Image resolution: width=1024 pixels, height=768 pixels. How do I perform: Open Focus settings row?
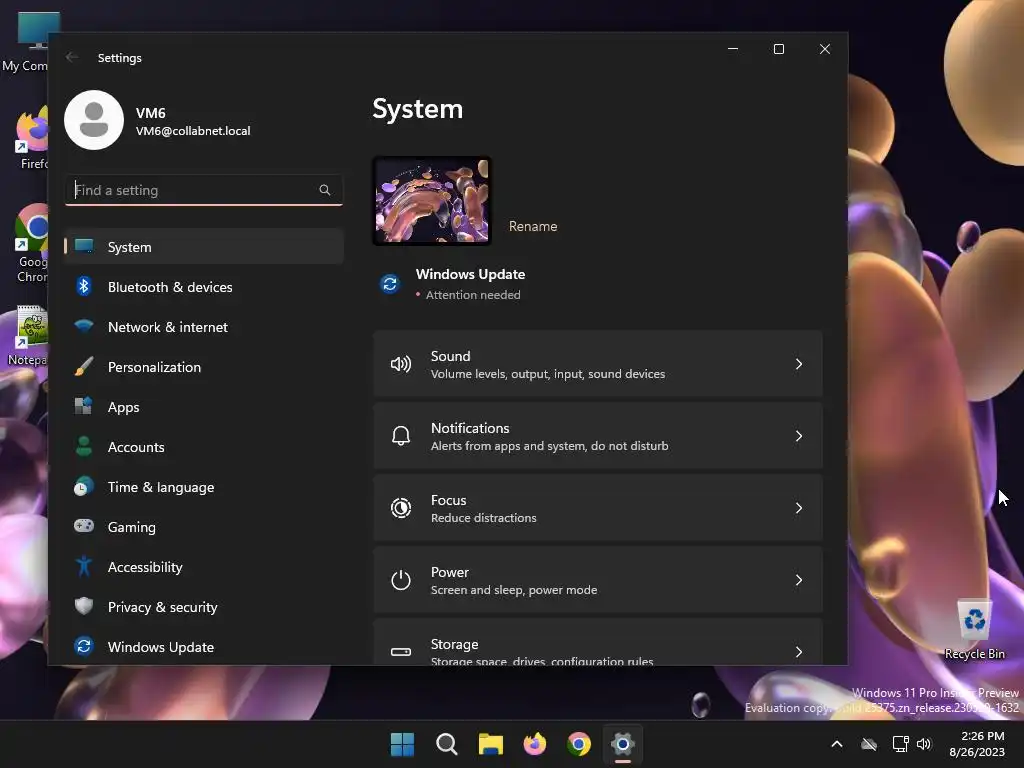pyautogui.click(x=598, y=507)
